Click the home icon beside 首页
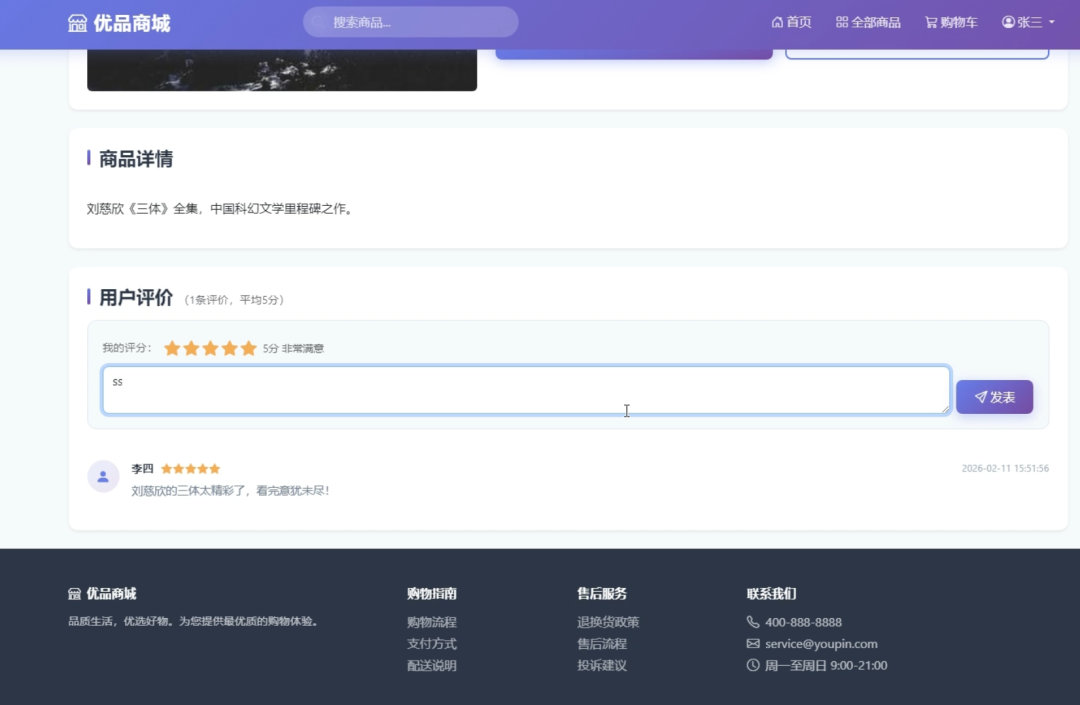Viewport: 1080px width, 705px height. coord(777,22)
